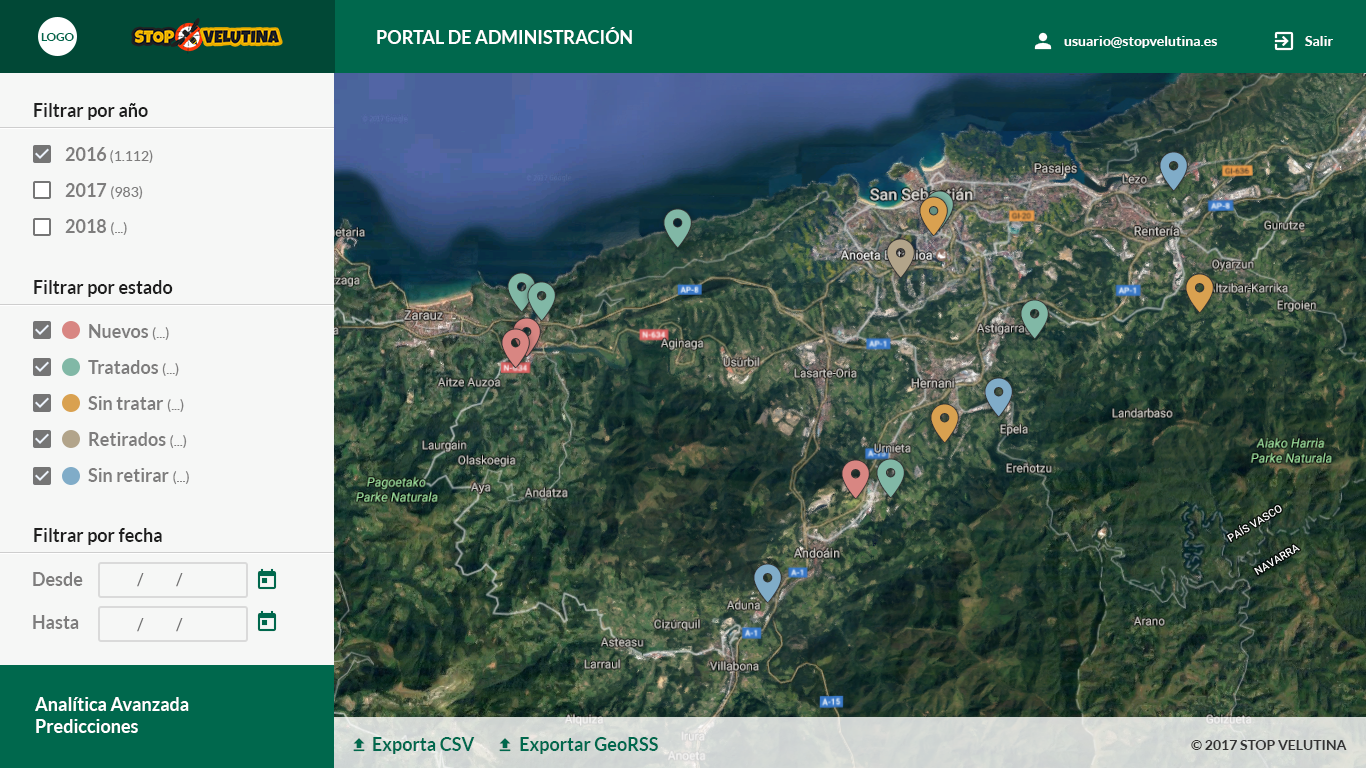The width and height of the screenshot is (1366, 768).
Task: Click the beige Retirados color dot
Action: point(71,439)
